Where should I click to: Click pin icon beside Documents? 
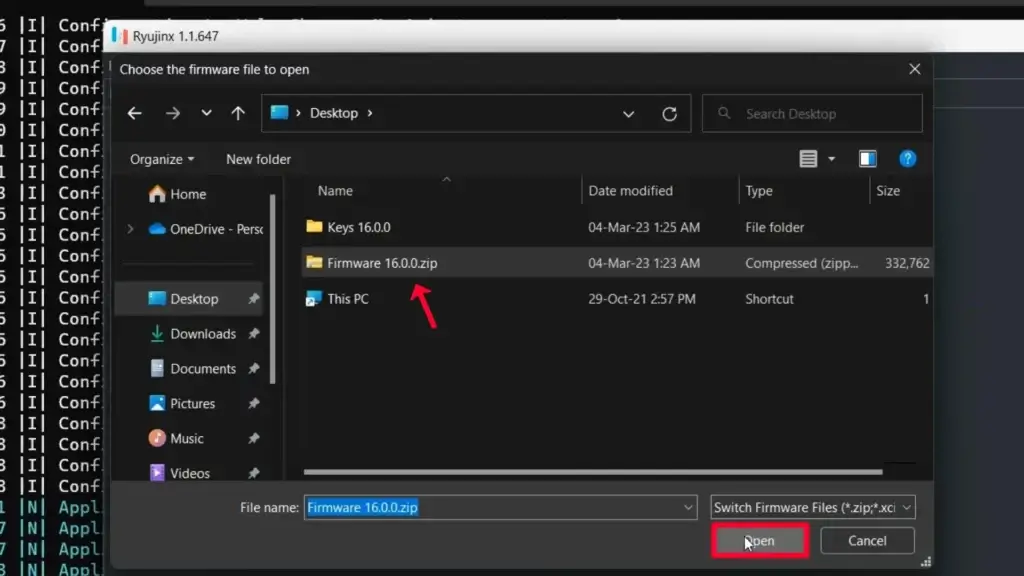[x=253, y=368]
